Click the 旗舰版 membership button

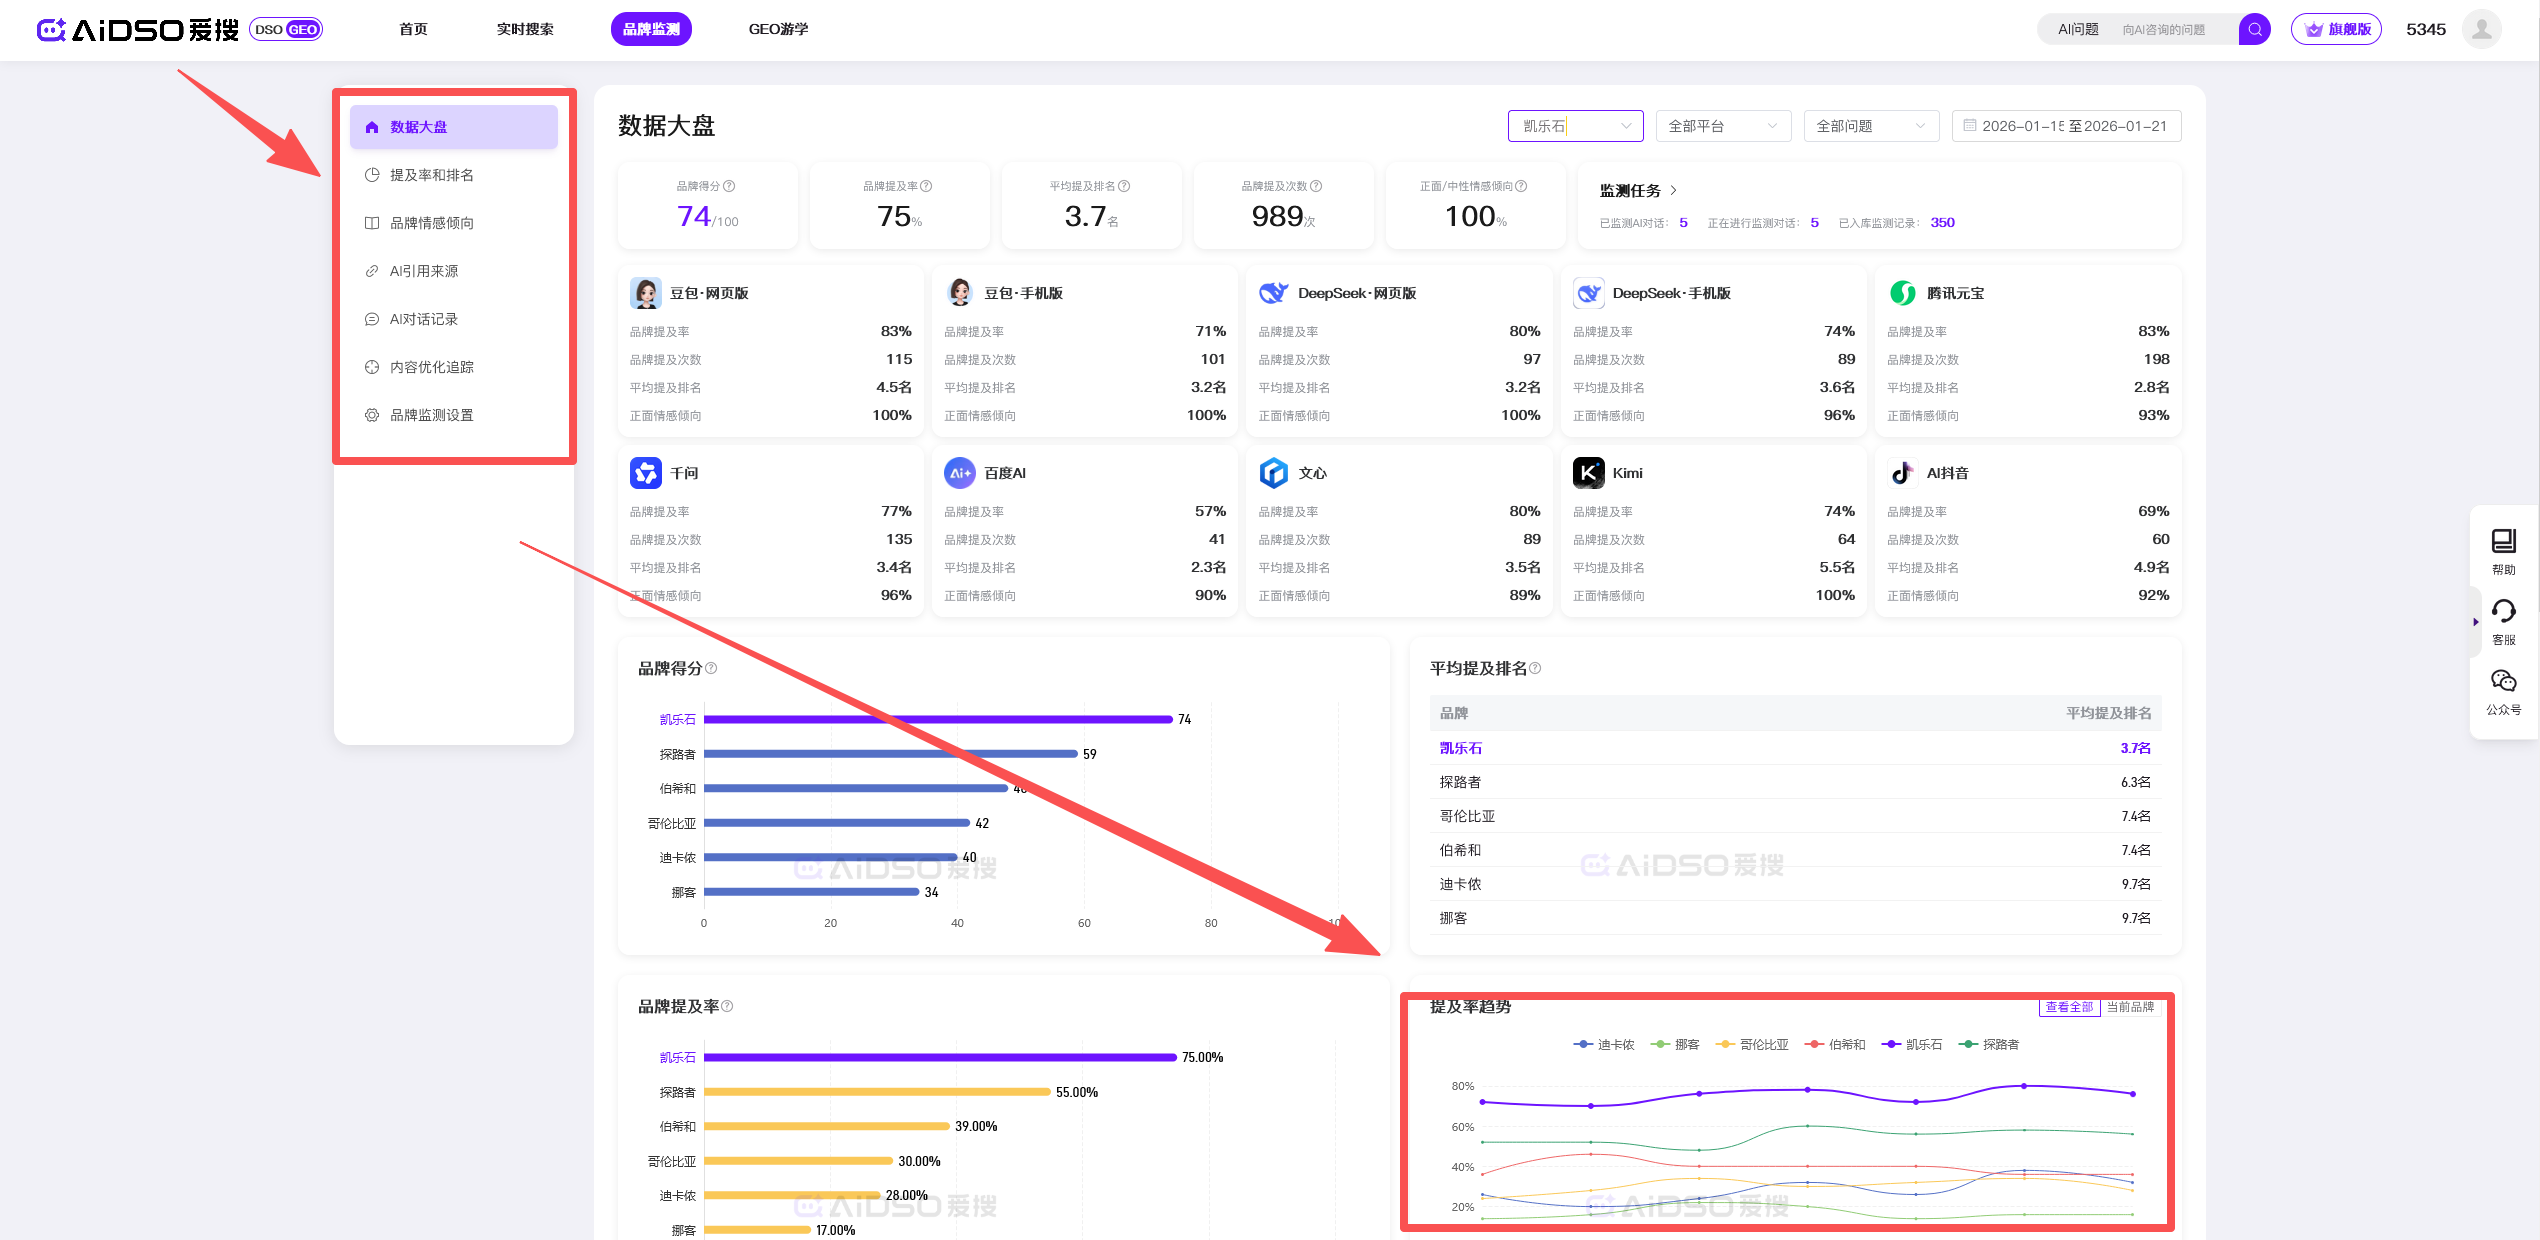point(2337,29)
